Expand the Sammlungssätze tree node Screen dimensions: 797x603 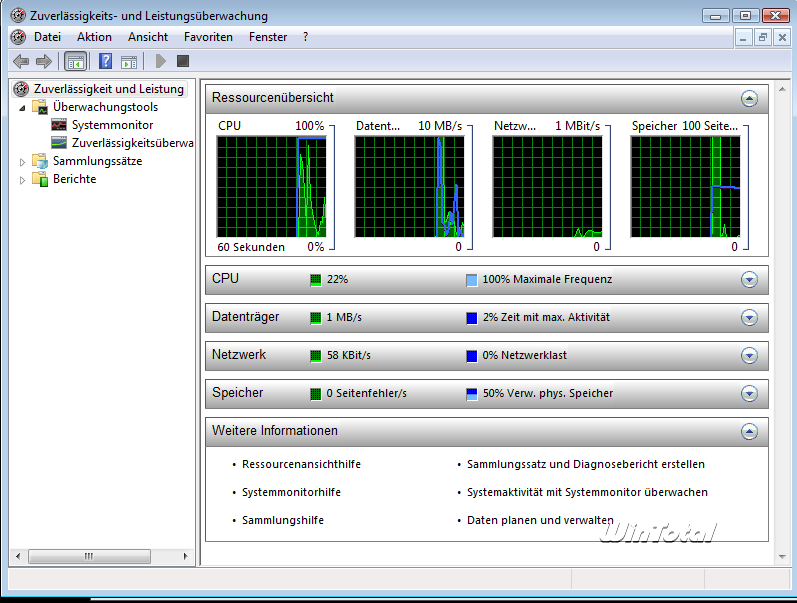pyautogui.click(x=23, y=162)
